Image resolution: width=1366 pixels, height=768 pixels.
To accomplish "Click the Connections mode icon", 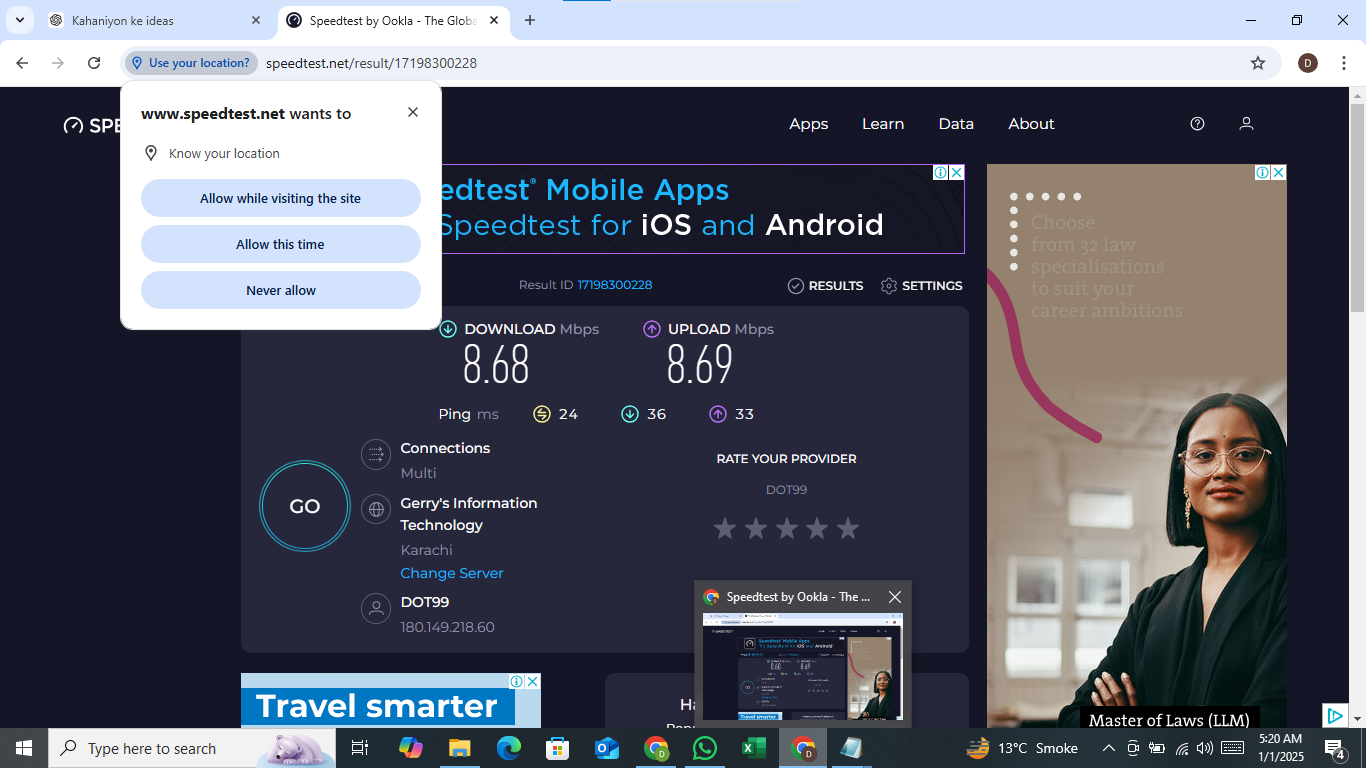I will point(376,454).
